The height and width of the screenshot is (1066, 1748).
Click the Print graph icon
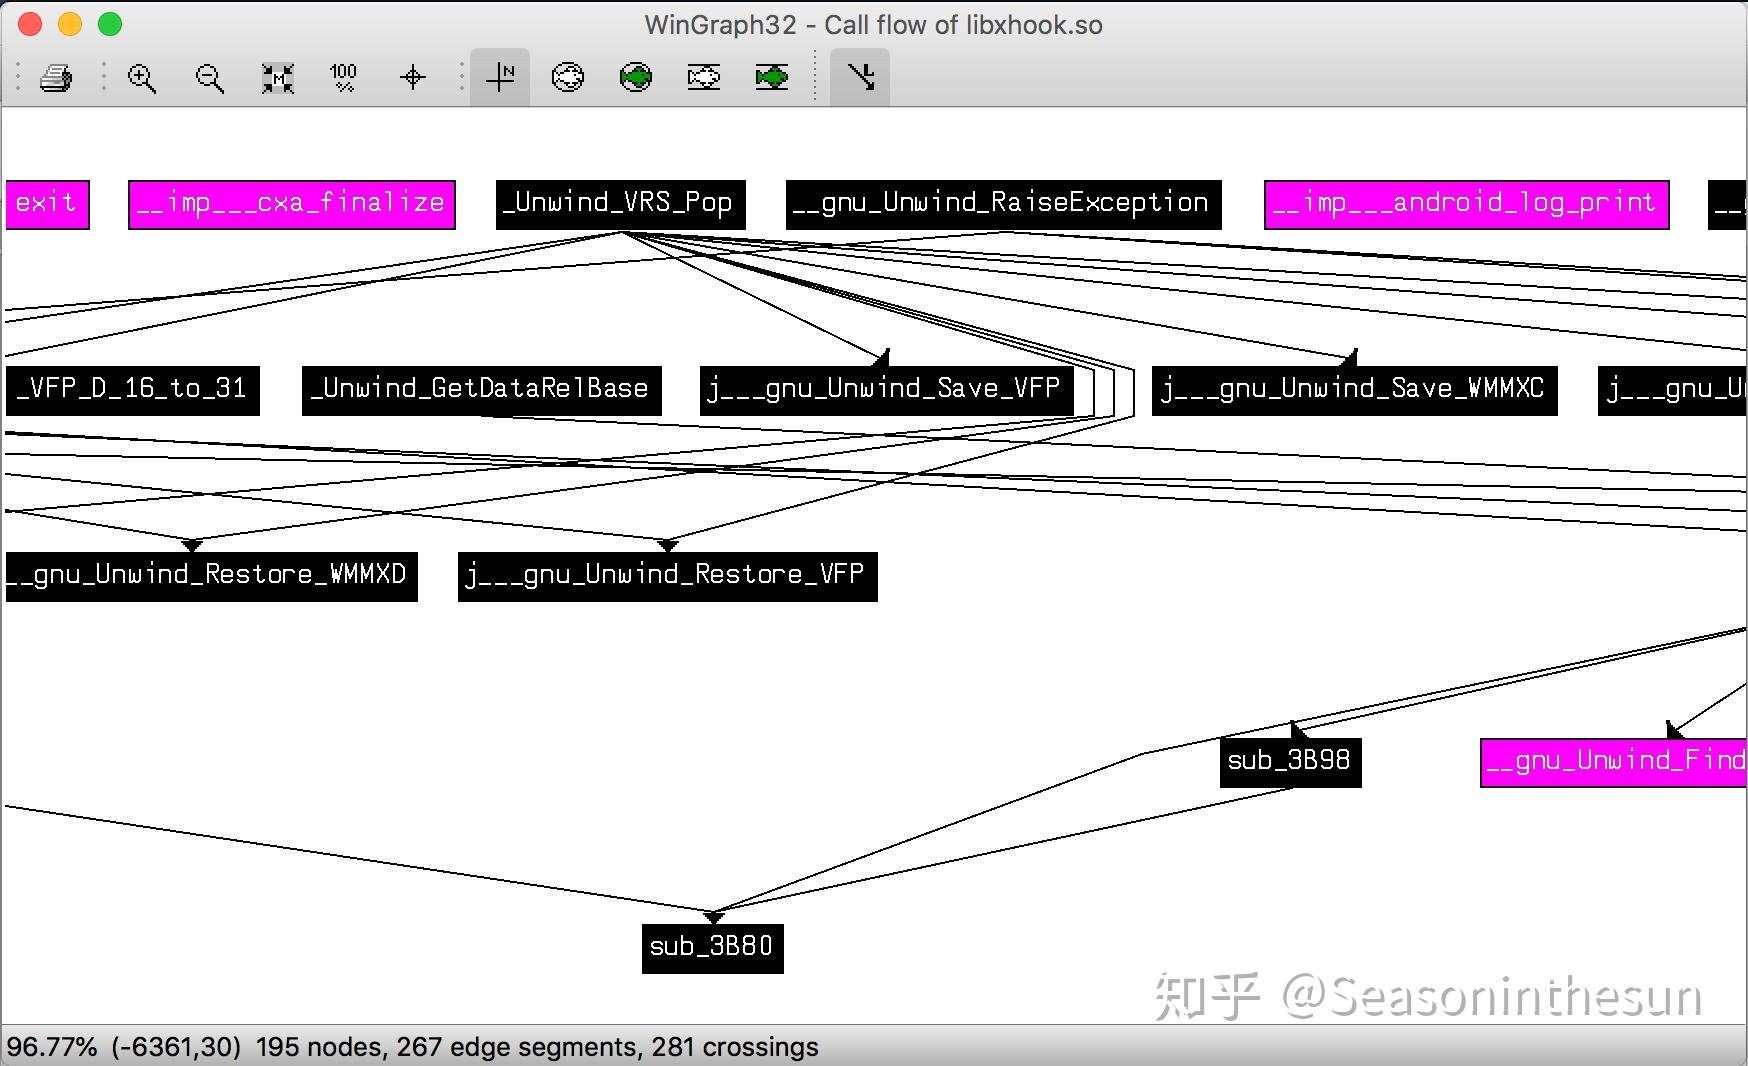pyautogui.click(x=56, y=77)
